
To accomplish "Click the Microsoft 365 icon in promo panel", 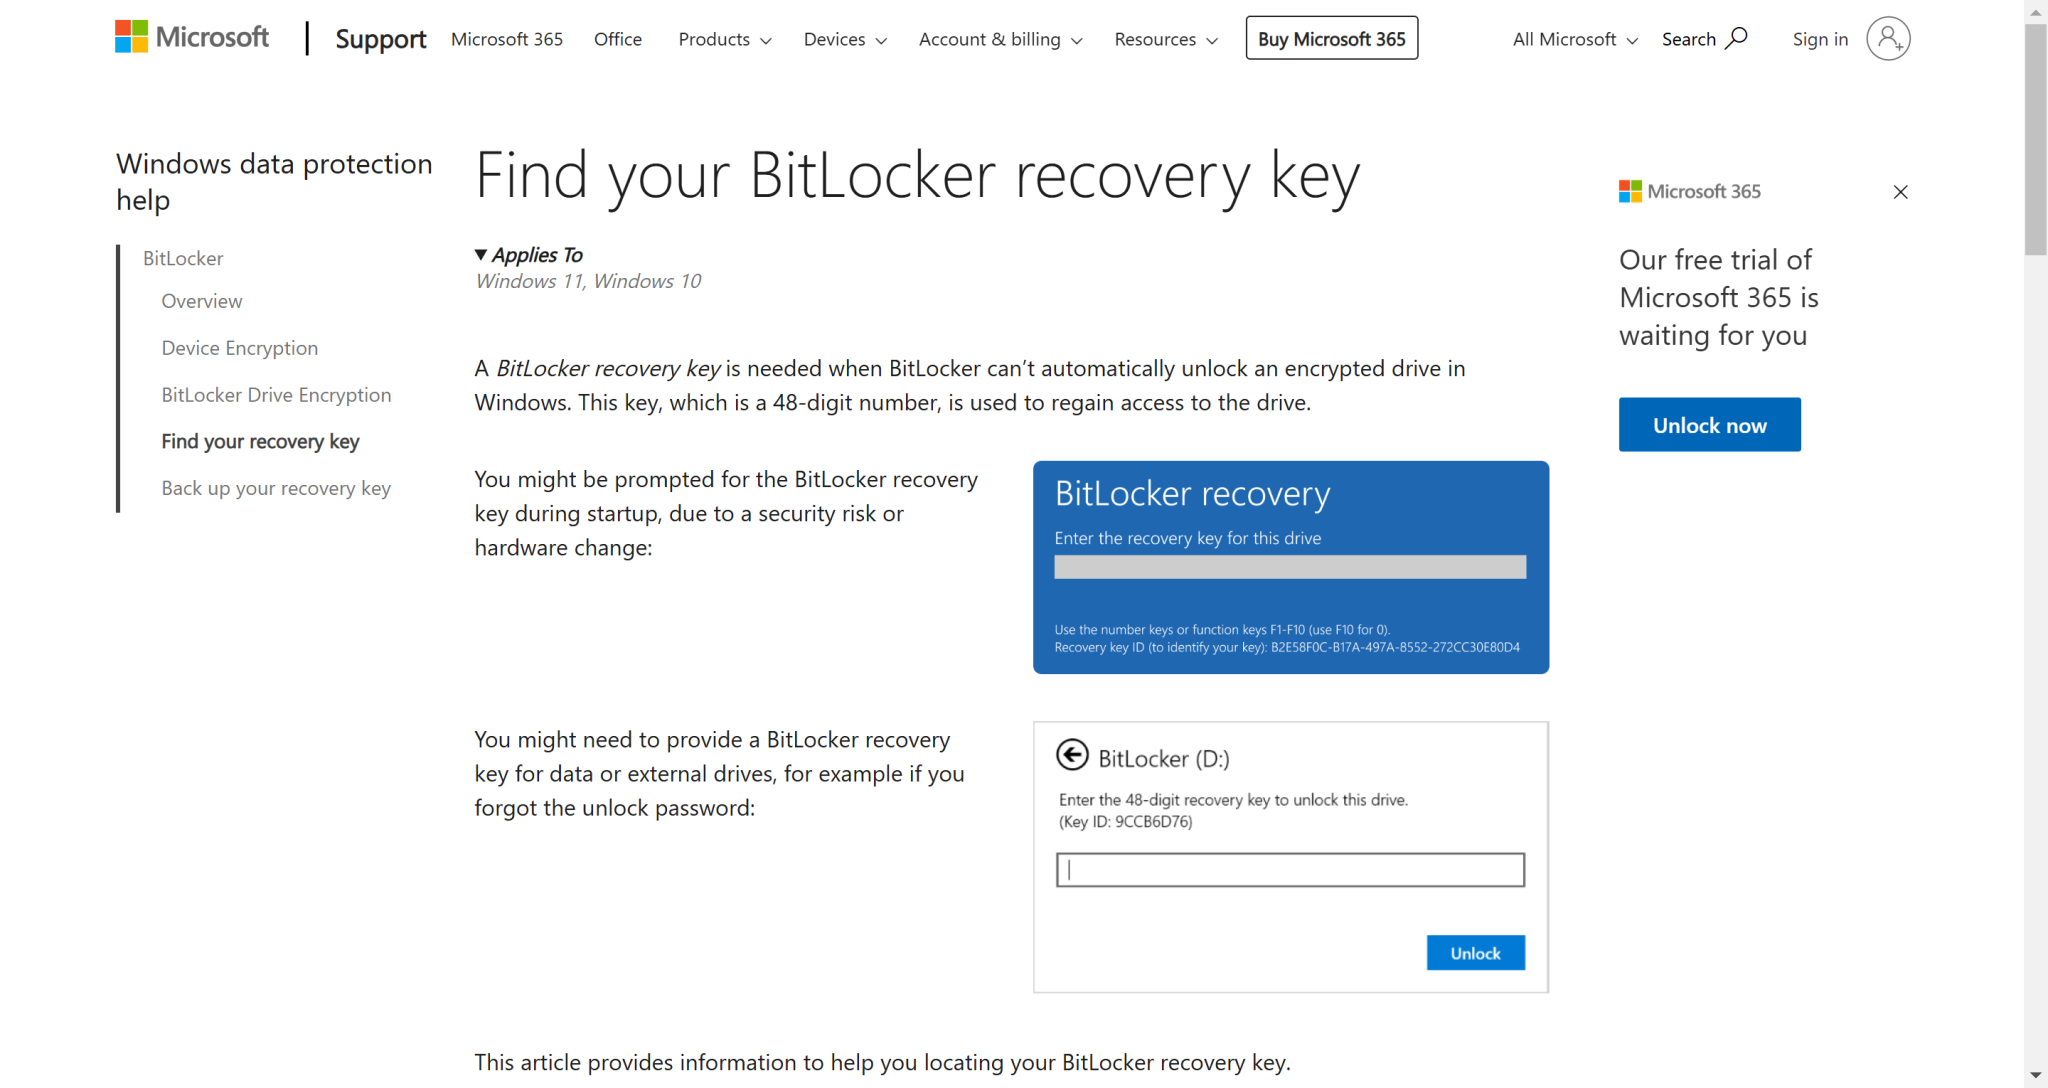I will click(1631, 190).
